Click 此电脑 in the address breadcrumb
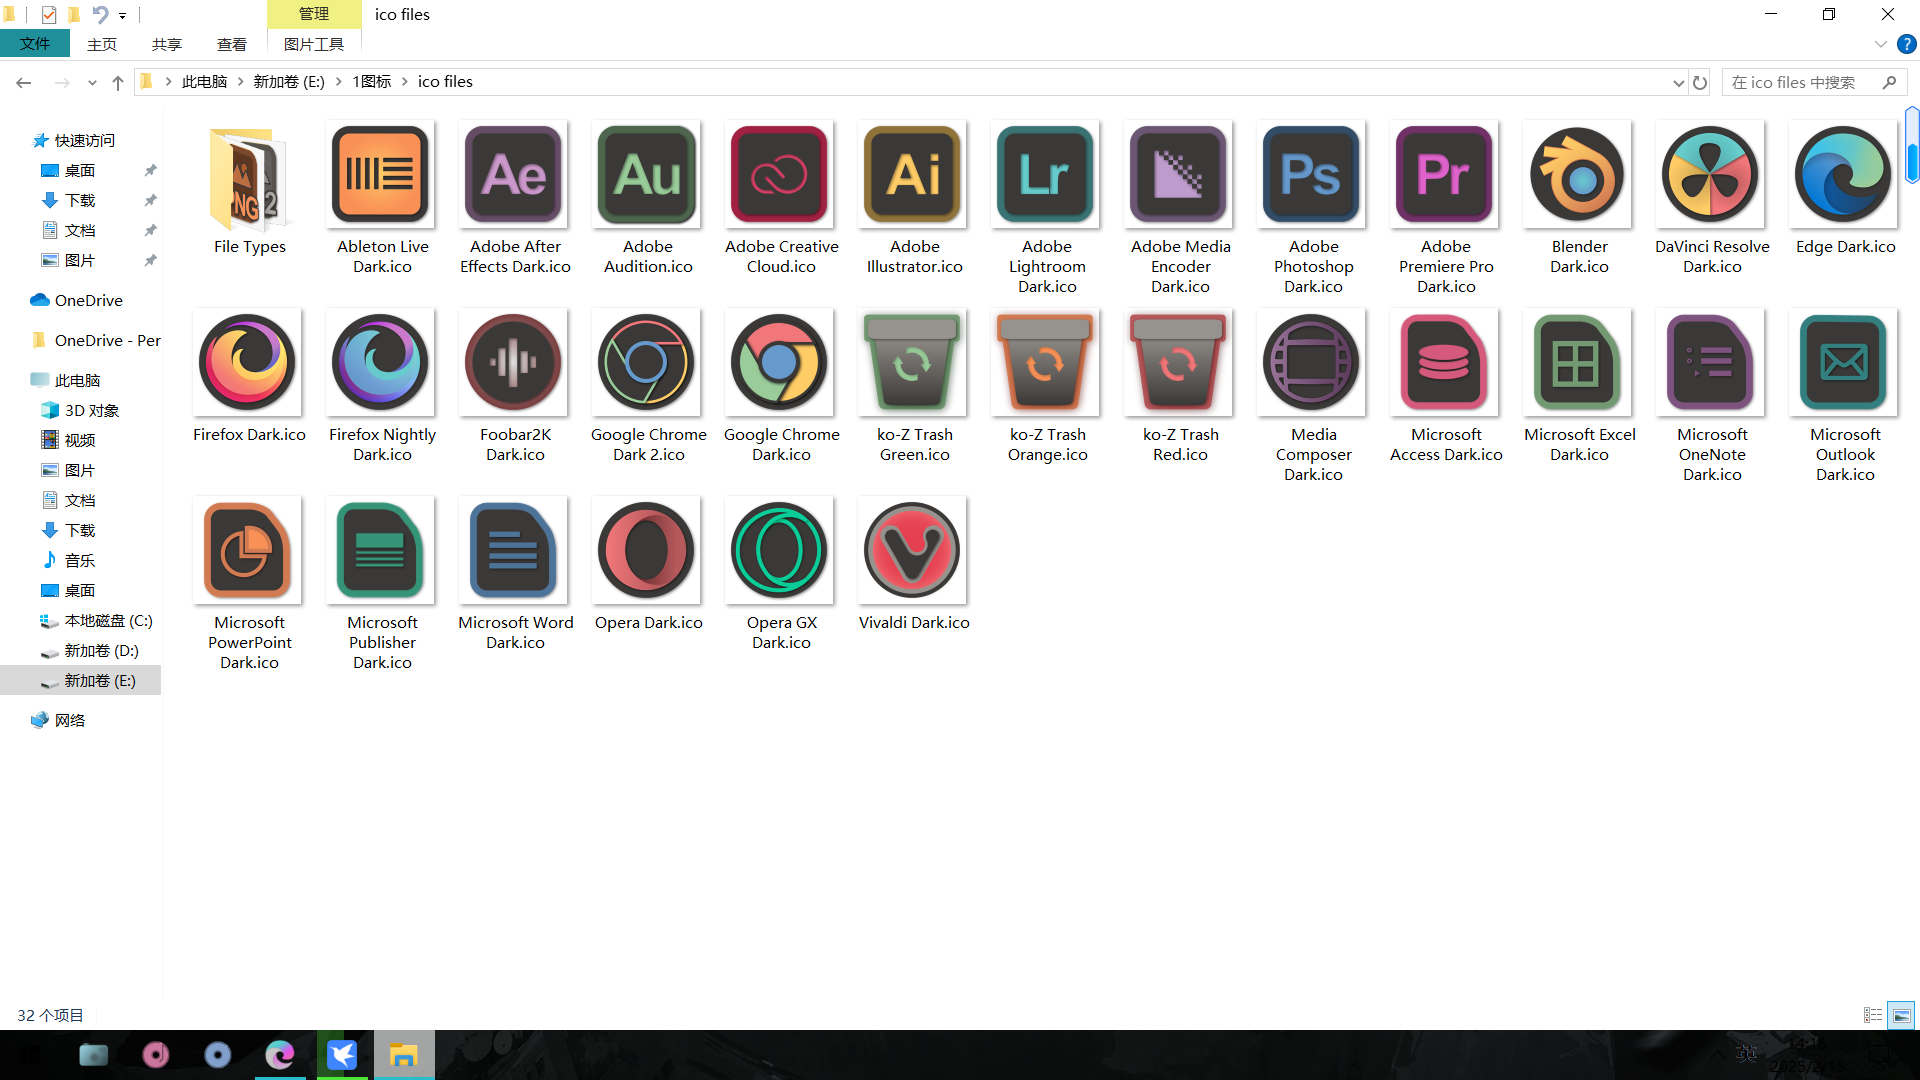 (x=204, y=82)
